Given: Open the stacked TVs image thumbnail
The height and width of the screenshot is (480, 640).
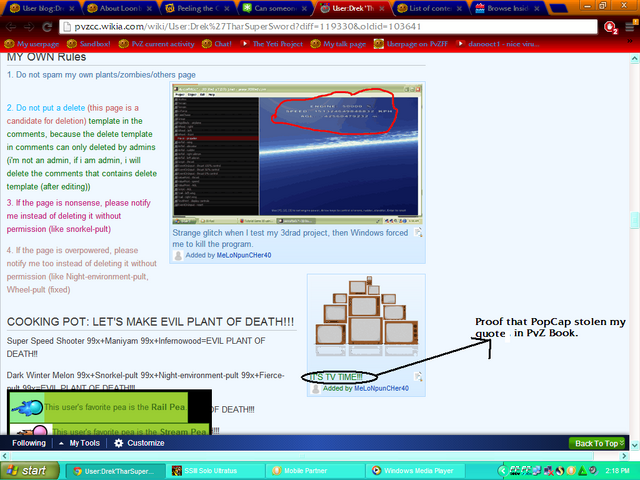Looking at the screenshot, I should click(x=367, y=318).
